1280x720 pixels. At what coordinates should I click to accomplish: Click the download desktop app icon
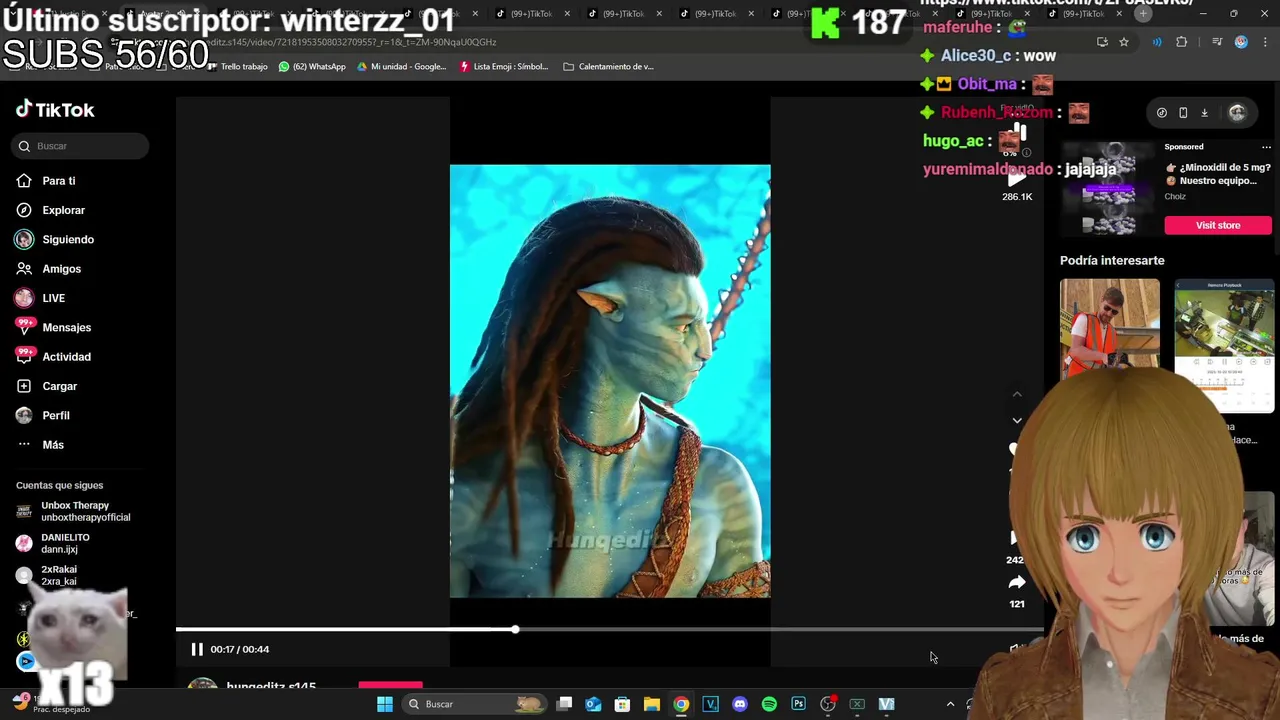pyautogui.click(x=1205, y=113)
